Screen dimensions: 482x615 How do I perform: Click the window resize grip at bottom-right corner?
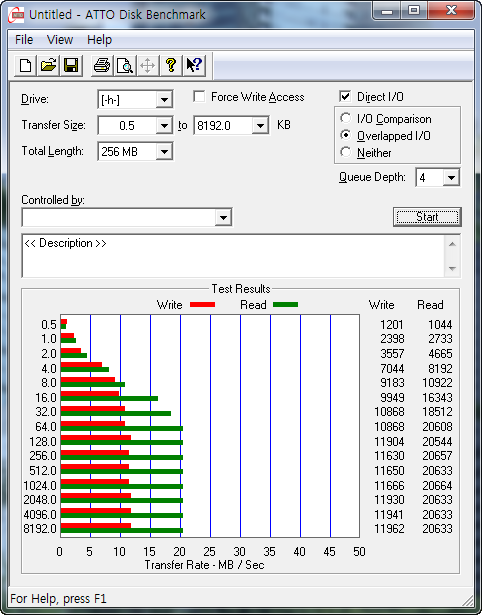point(467,600)
